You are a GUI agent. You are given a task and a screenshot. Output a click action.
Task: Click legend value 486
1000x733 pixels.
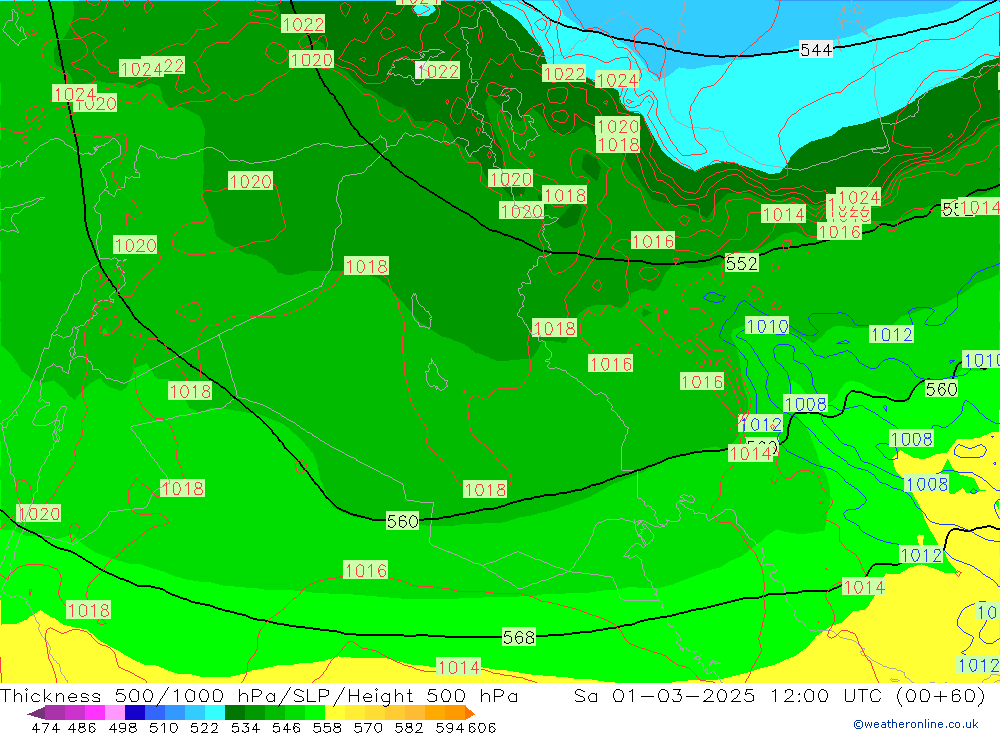pyautogui.click(x=82, y=727)
